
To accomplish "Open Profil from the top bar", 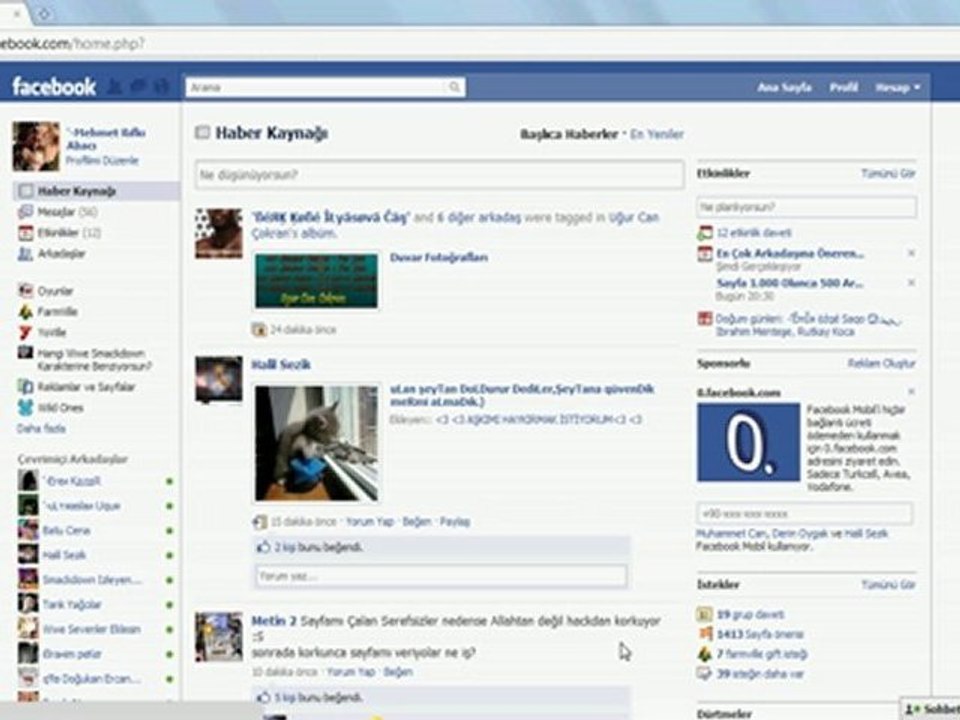I will (x=844, y=88).
